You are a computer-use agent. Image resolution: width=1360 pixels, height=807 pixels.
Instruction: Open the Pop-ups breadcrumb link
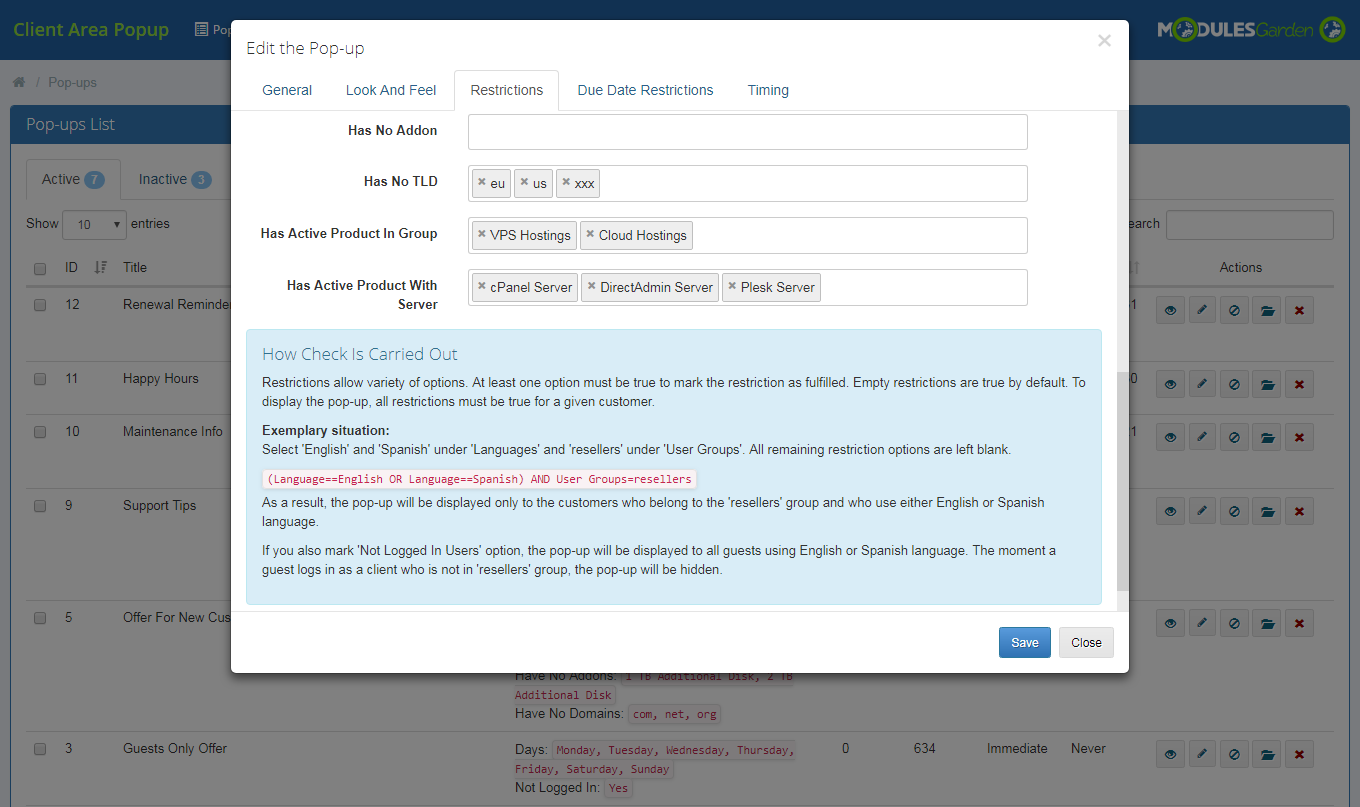pos(72,82)
